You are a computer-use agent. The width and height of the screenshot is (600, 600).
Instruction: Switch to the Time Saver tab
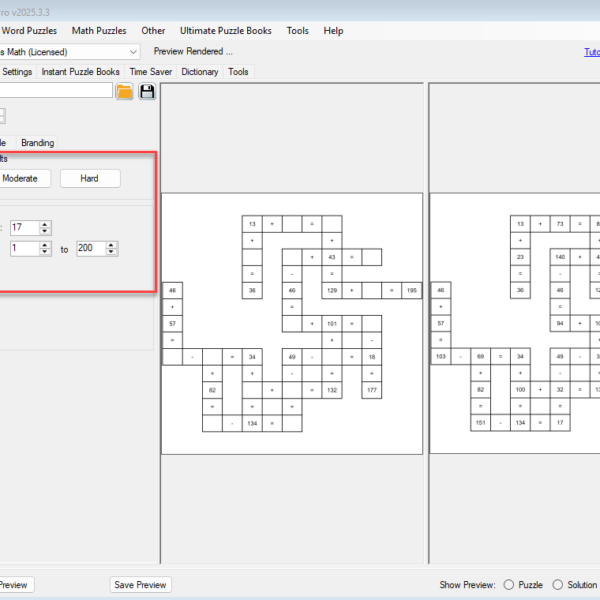151,72
